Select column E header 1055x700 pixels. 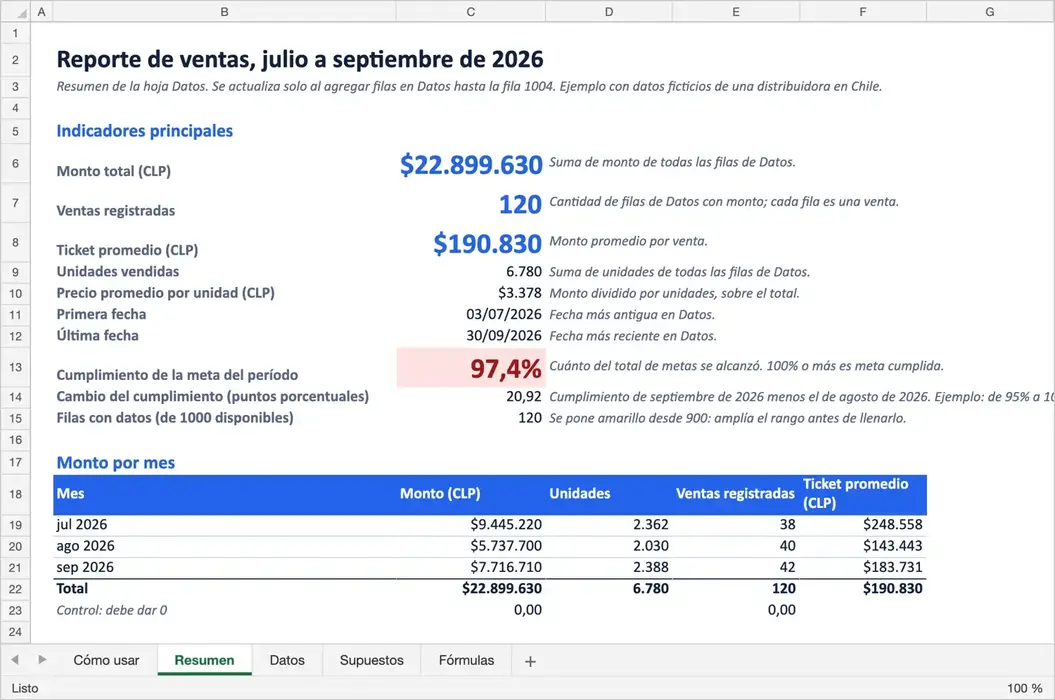click(735, 11)
